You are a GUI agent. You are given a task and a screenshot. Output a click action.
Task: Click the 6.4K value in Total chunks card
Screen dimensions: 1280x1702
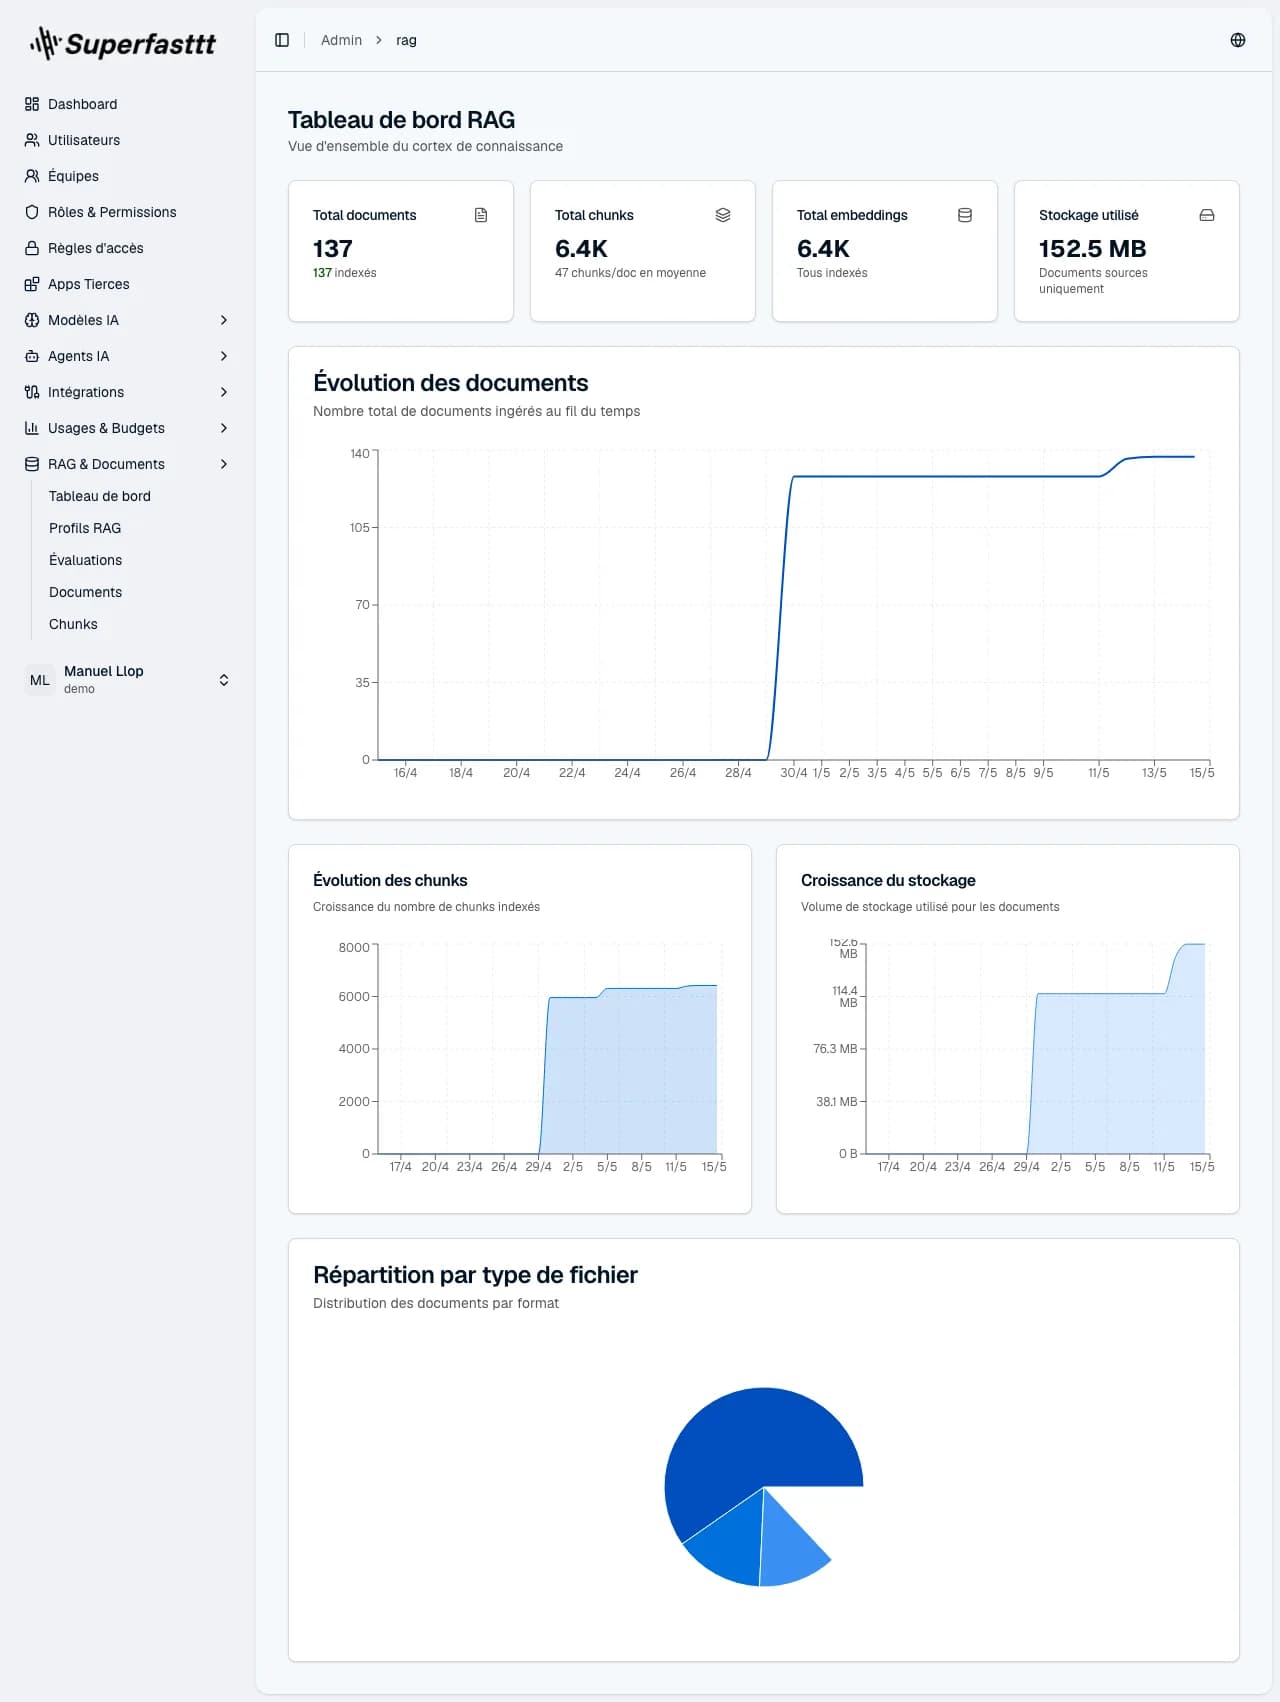pos(581,248)
